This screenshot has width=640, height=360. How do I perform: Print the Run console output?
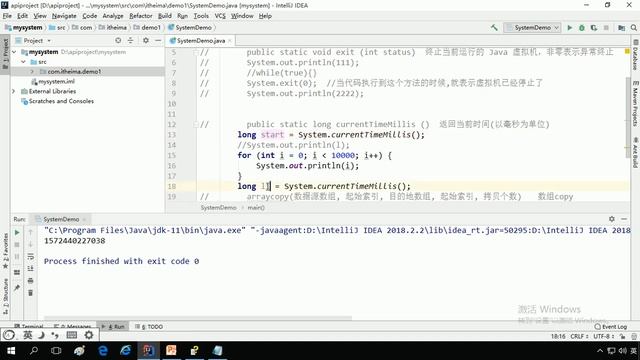(x=31, y=280)
